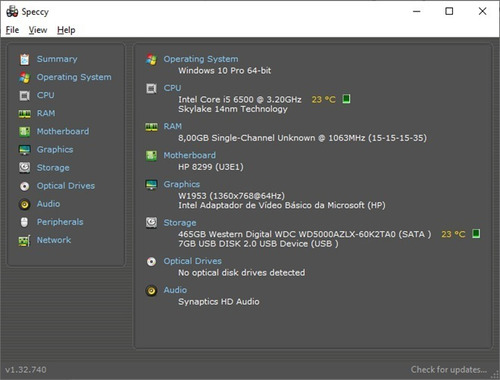Select Operating System in the sidebar
Image resolution: width=500 pixels, height=380 pixels.
[x=74, y=77]
